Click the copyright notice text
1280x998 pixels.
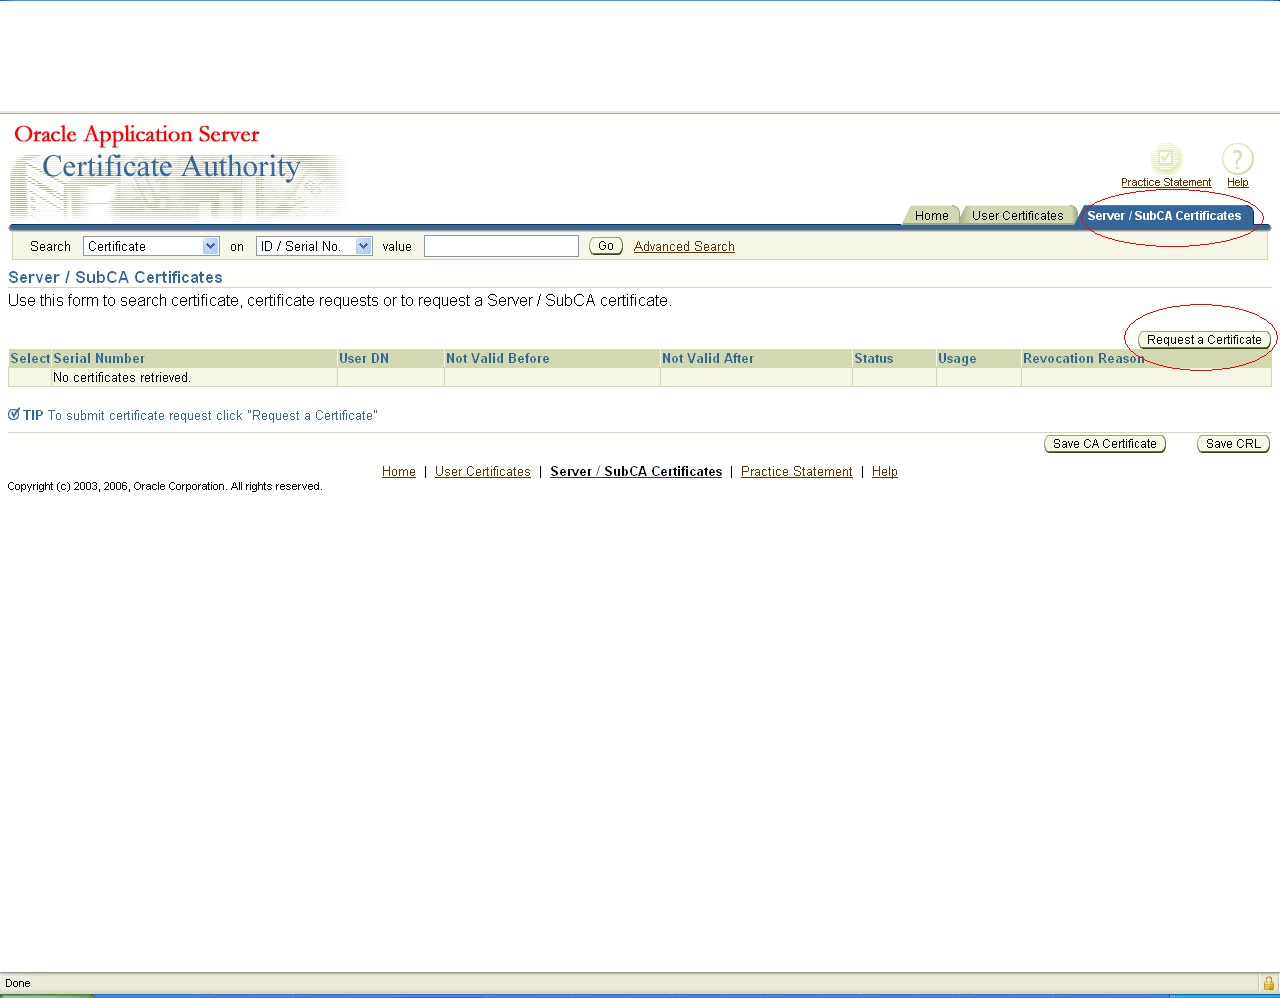165,486
